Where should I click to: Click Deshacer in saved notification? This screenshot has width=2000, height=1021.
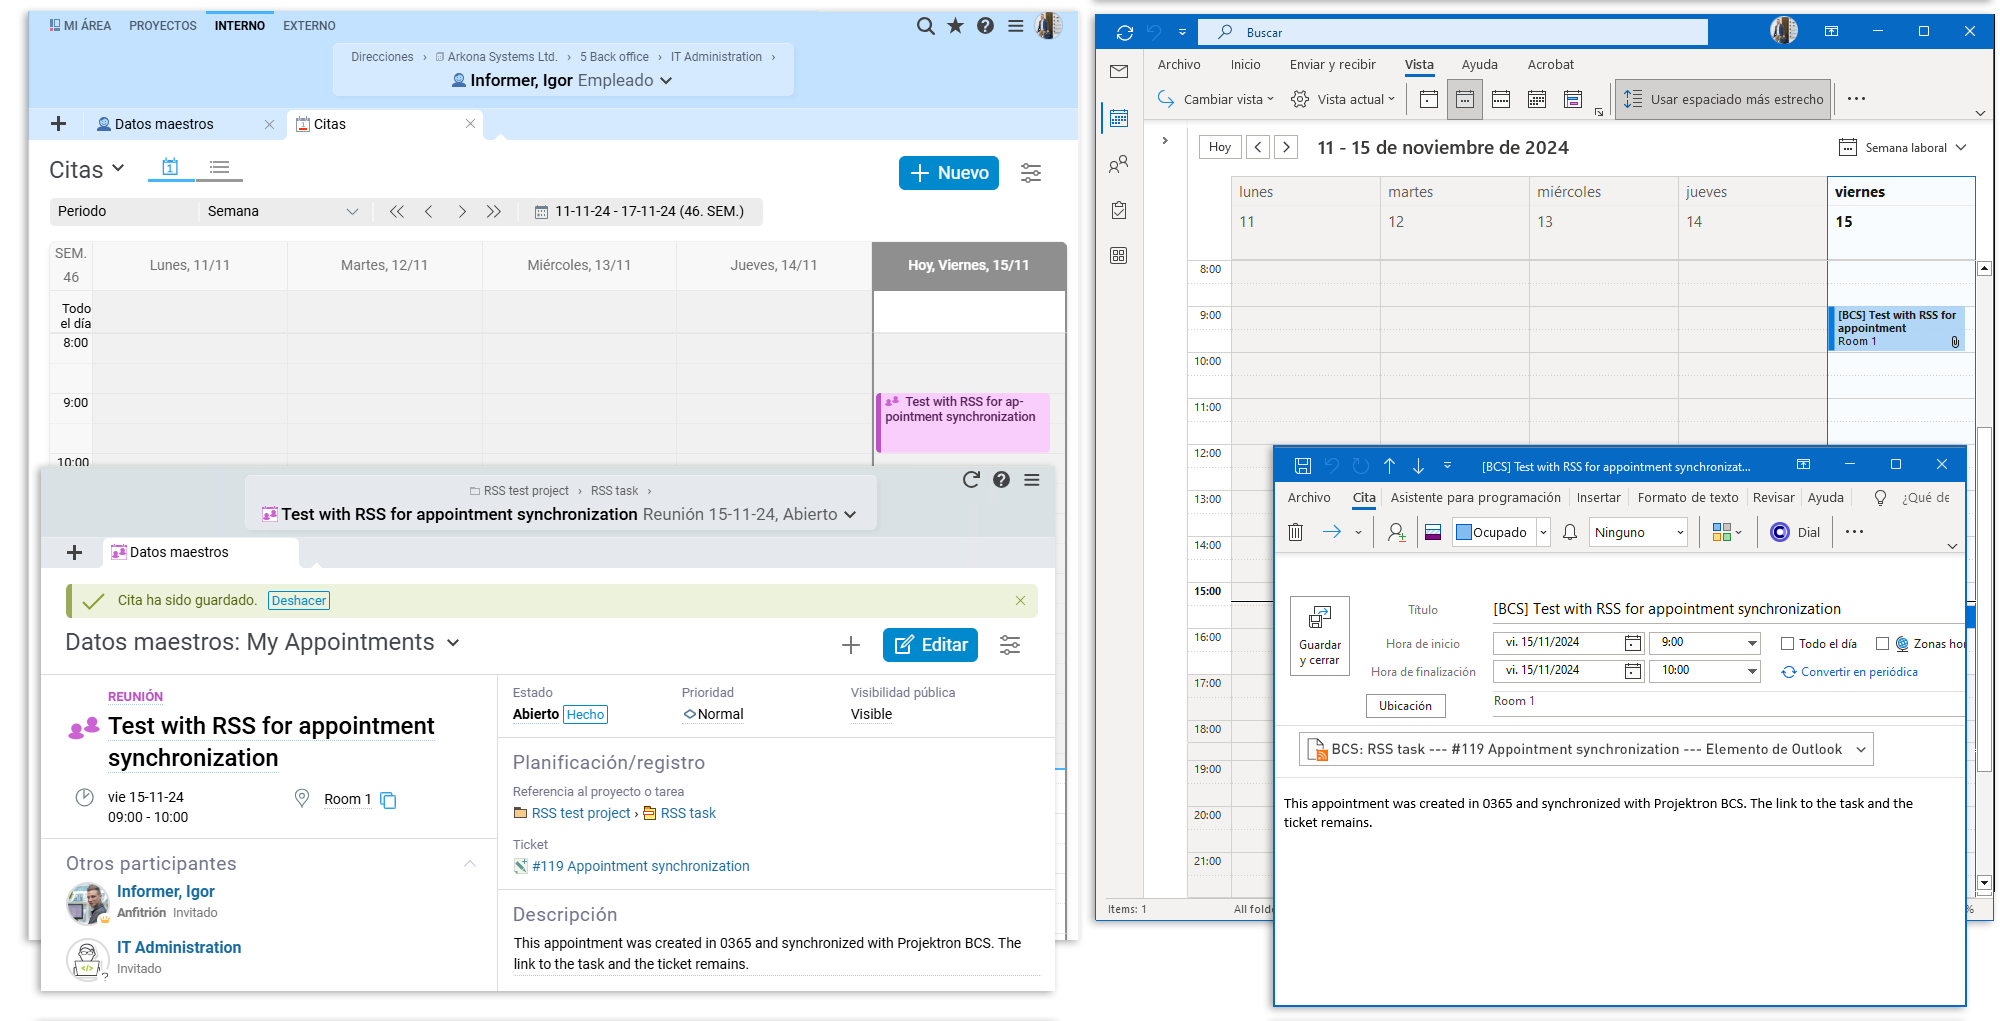pyautogui.click(x=299, y=601)
